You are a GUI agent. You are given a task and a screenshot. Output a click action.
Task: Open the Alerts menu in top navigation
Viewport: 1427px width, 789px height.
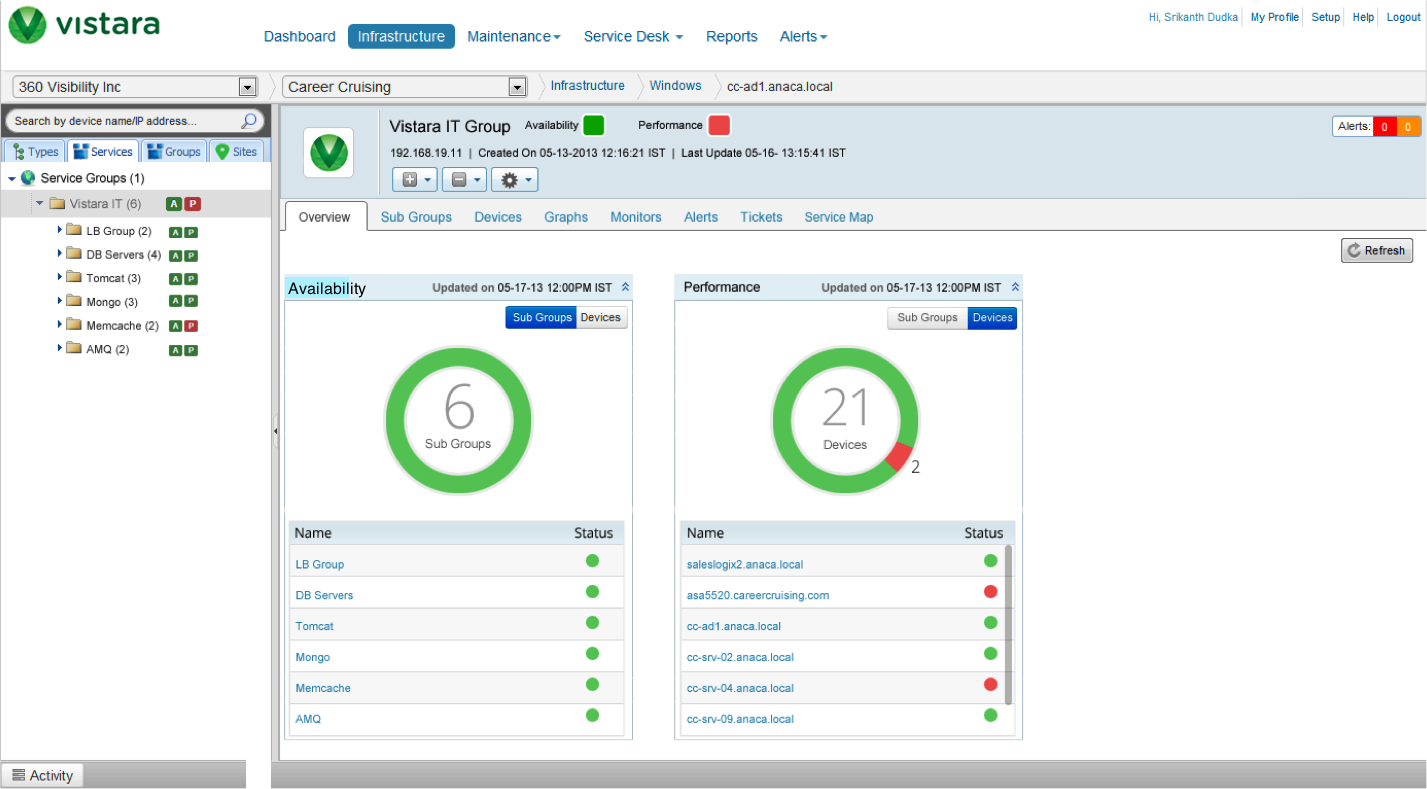[x=804, y=36]
